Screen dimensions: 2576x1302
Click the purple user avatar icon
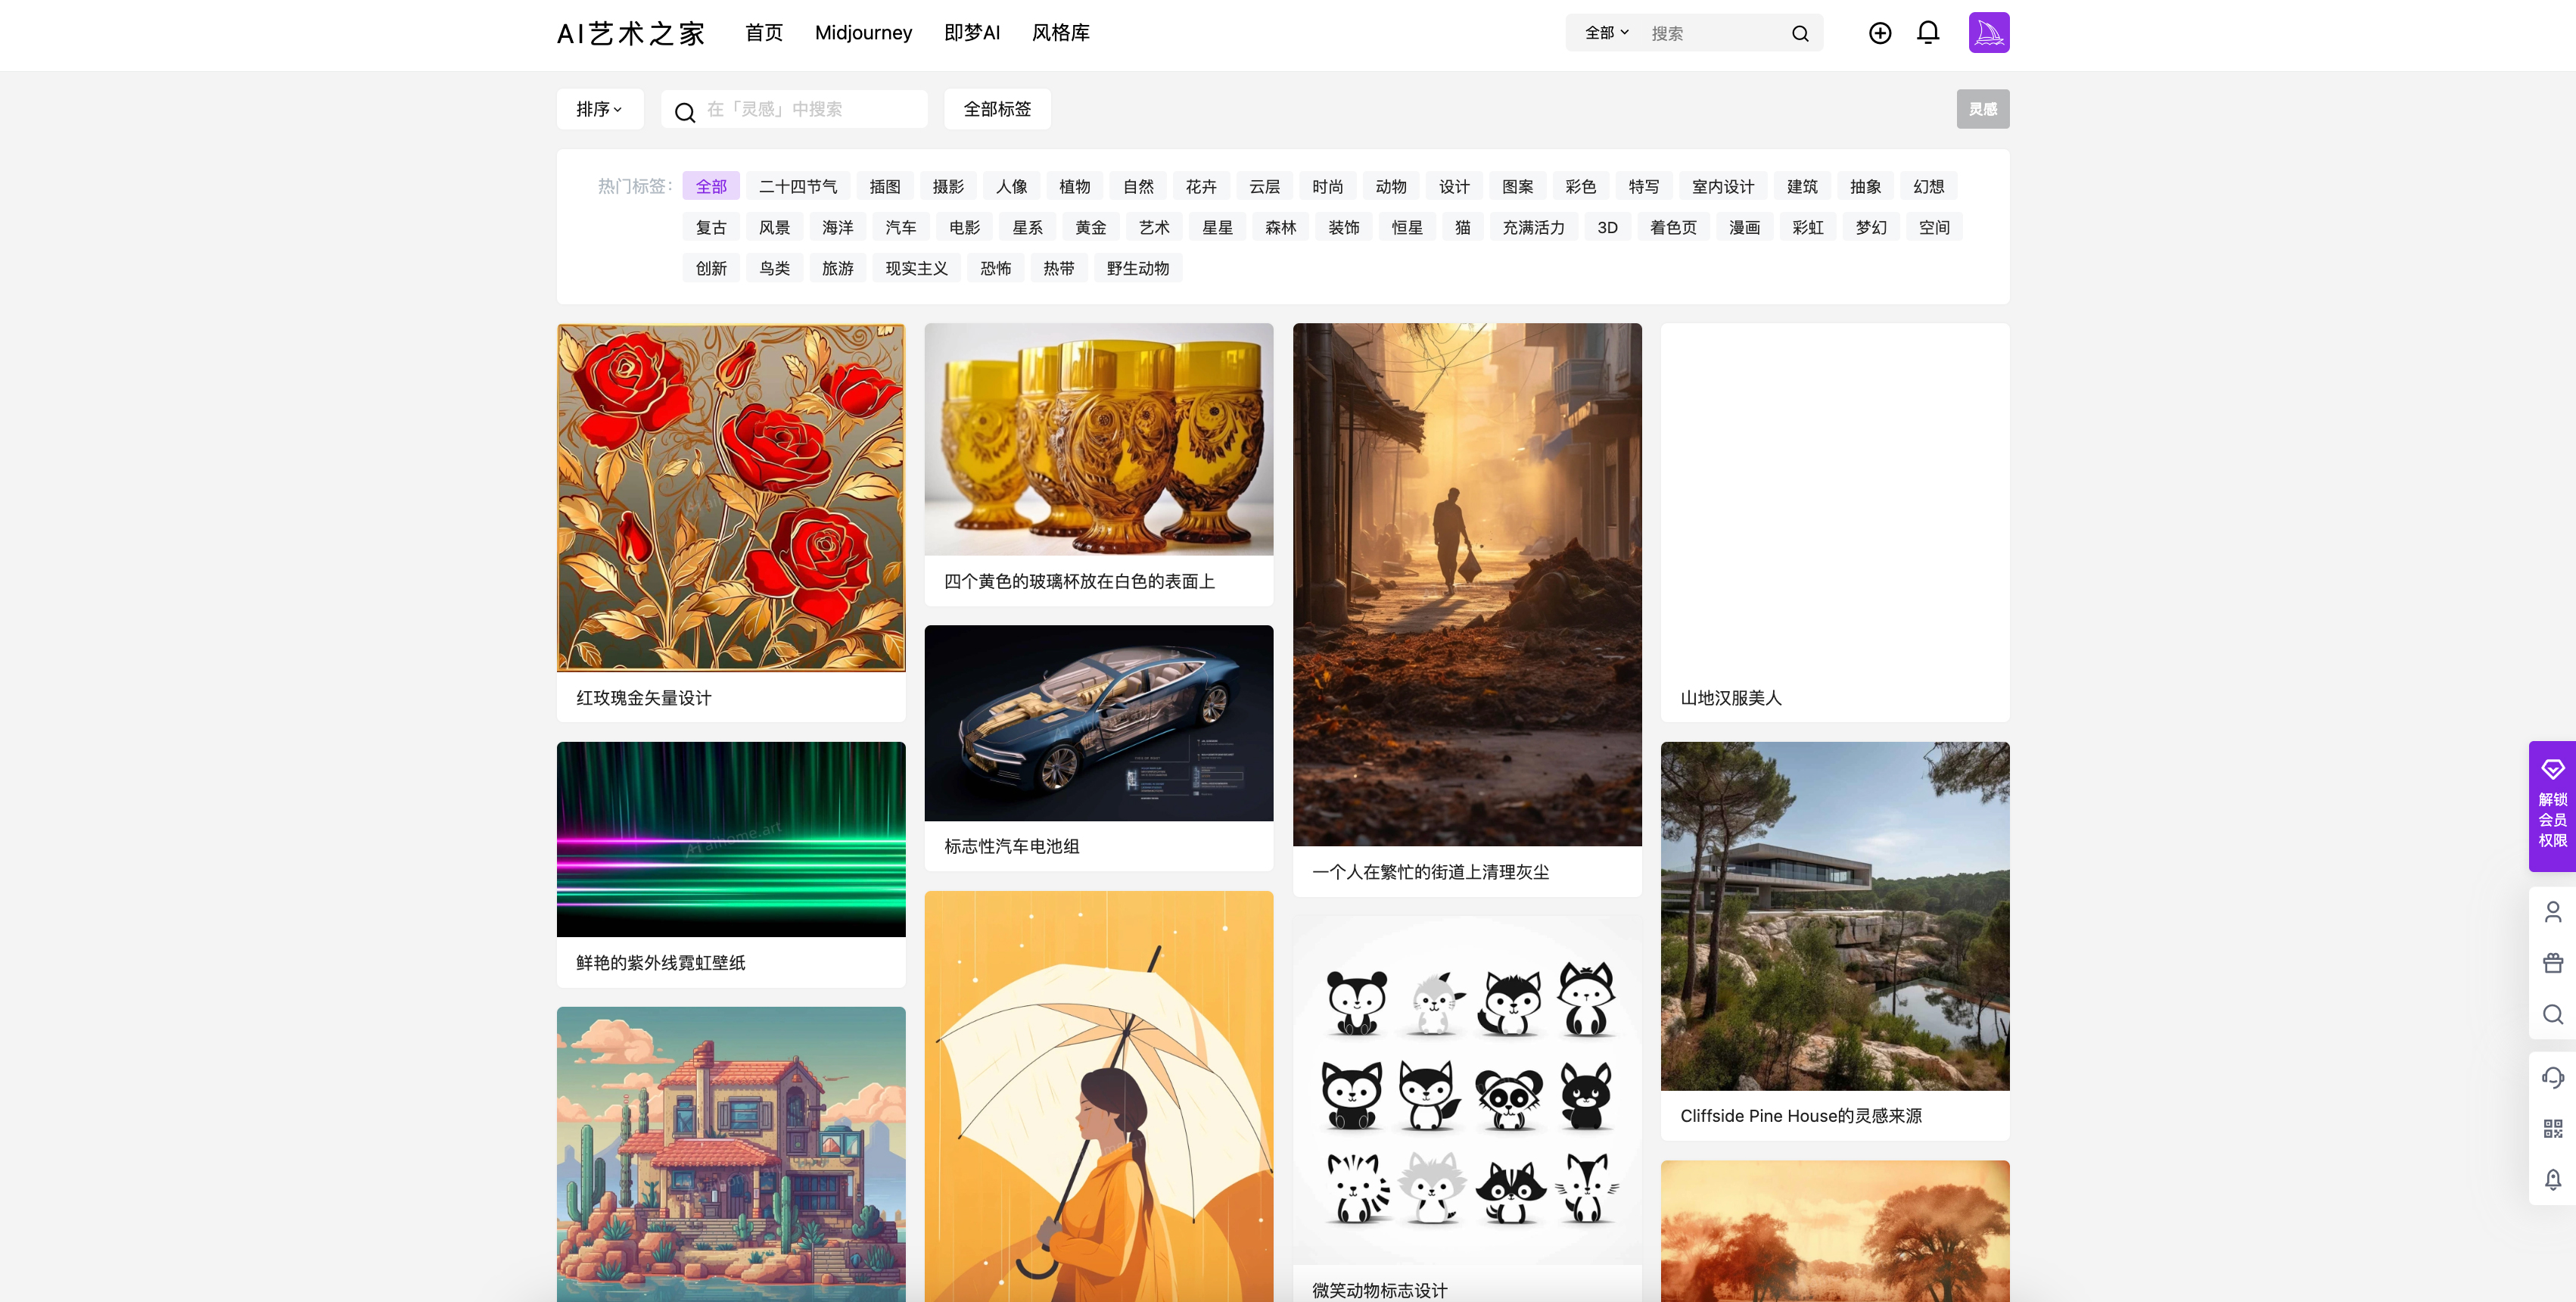pos(1988,33)
